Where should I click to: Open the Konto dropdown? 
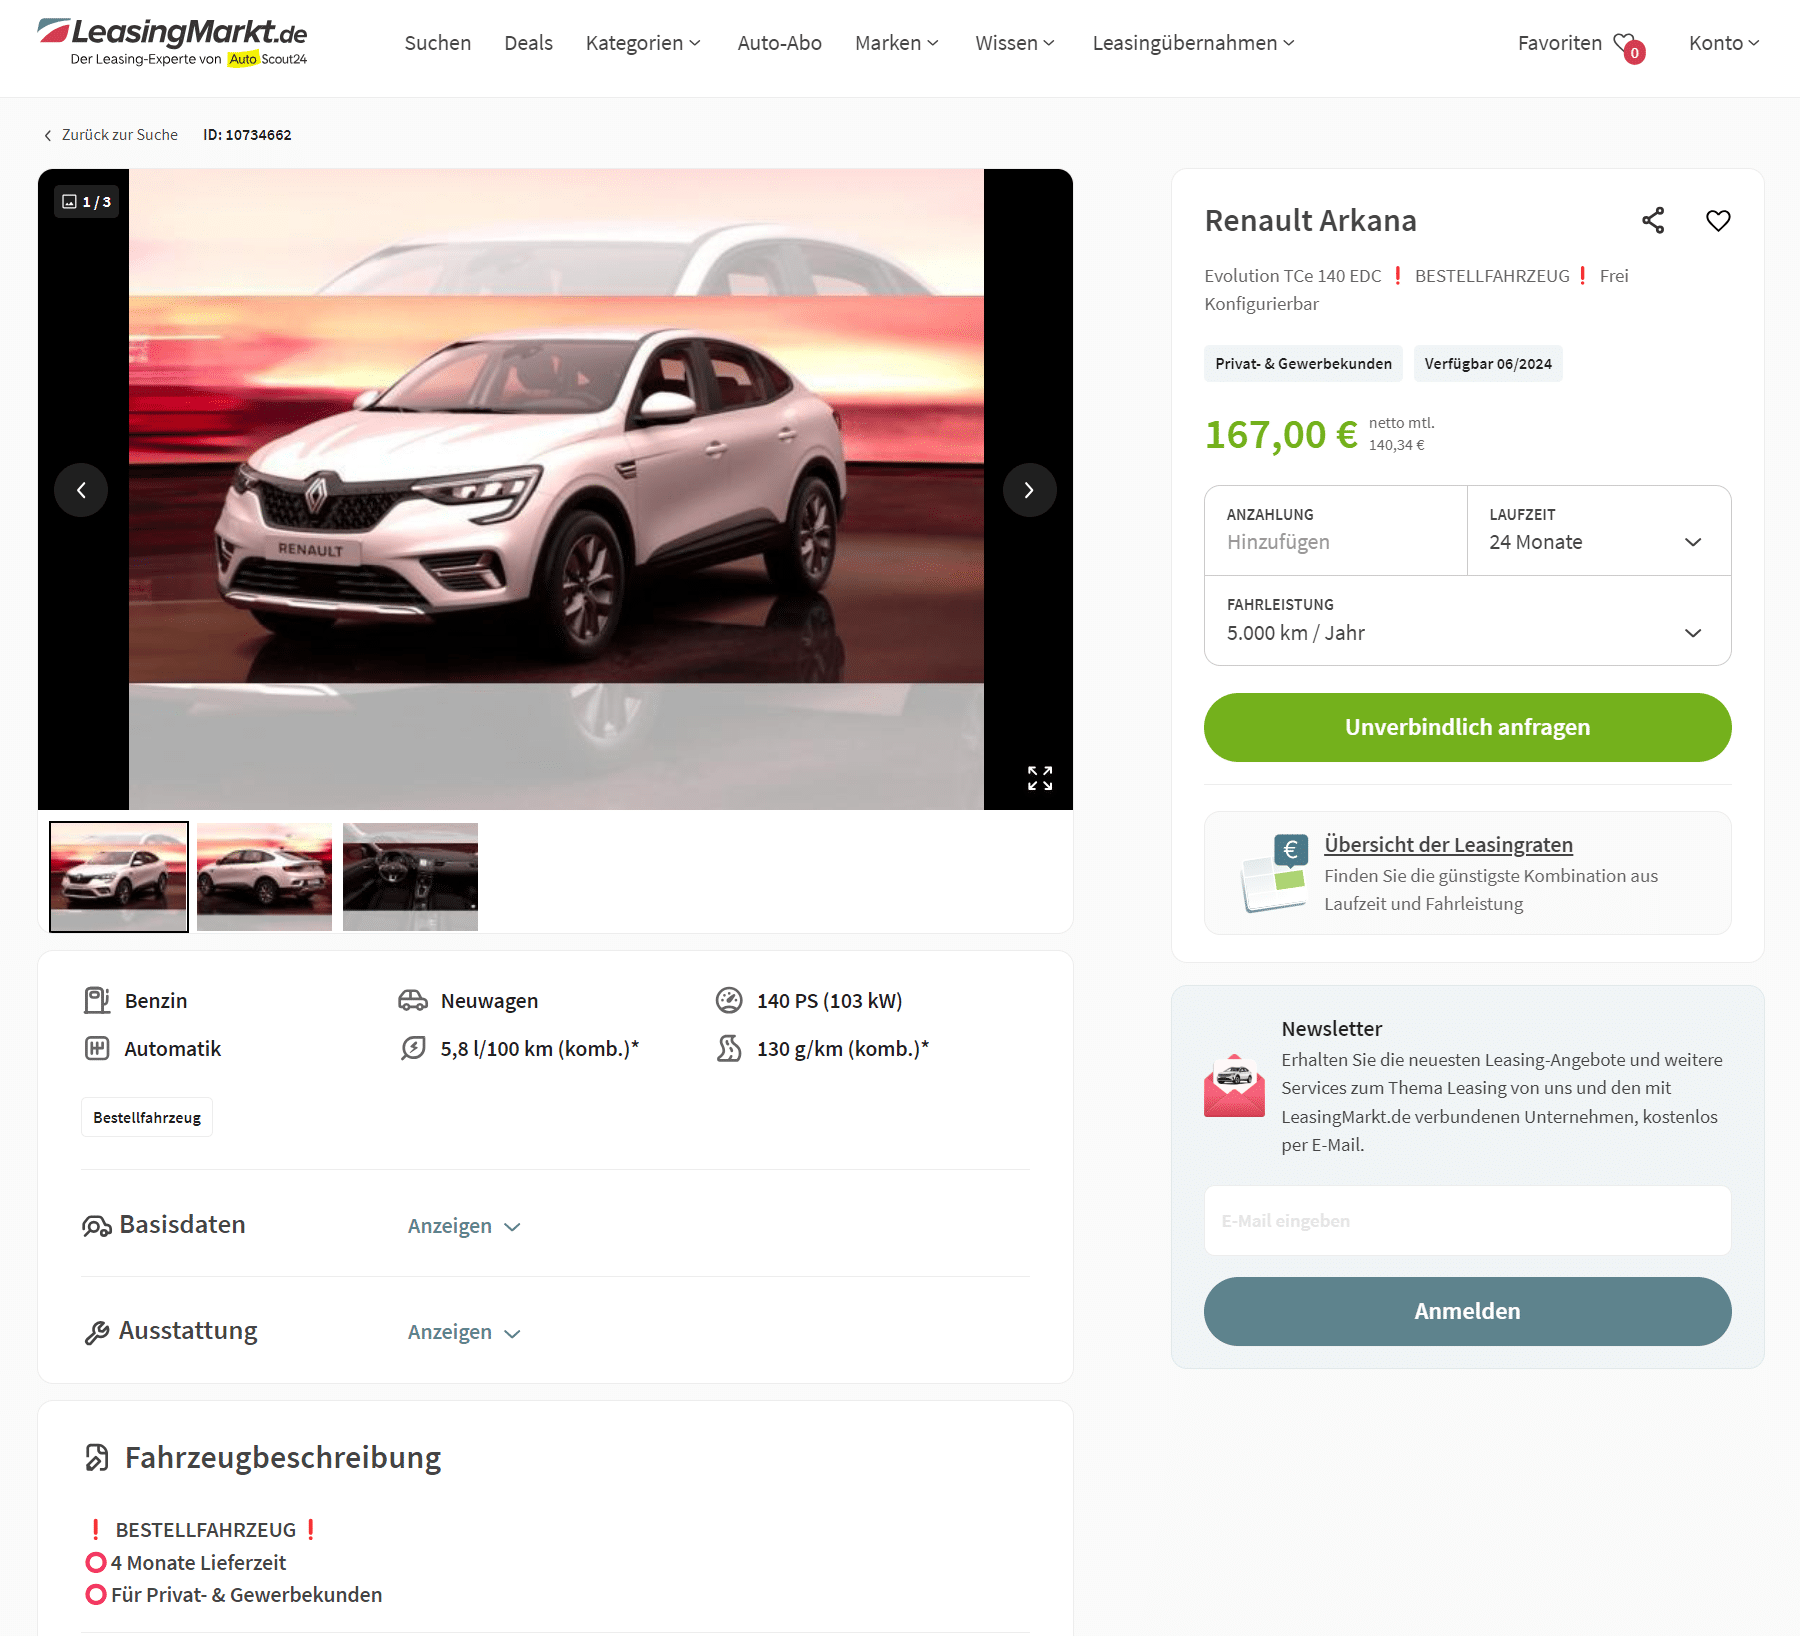point(1724,43)
